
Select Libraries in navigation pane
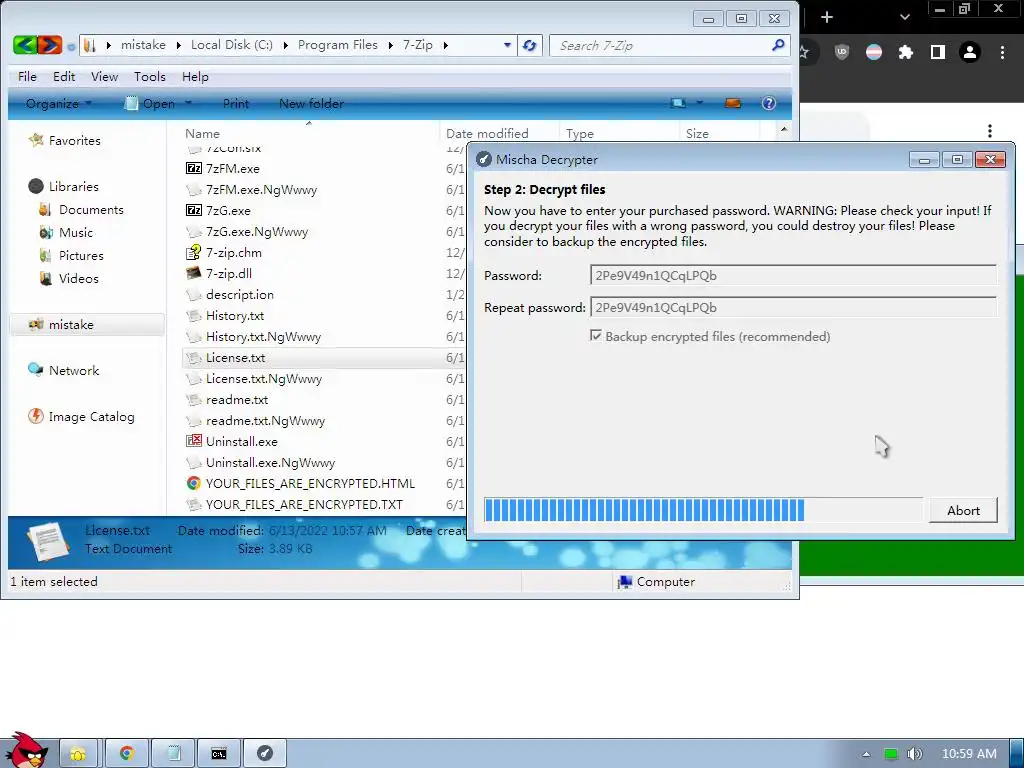[74, 187]
